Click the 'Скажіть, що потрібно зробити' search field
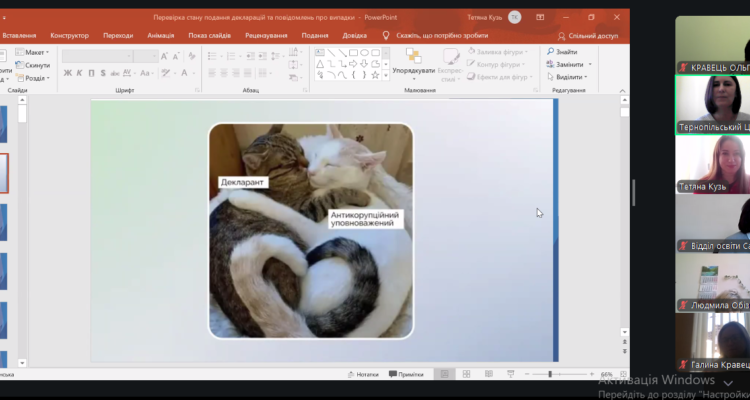The image size is (750, 400). click(x=440, y=35)
